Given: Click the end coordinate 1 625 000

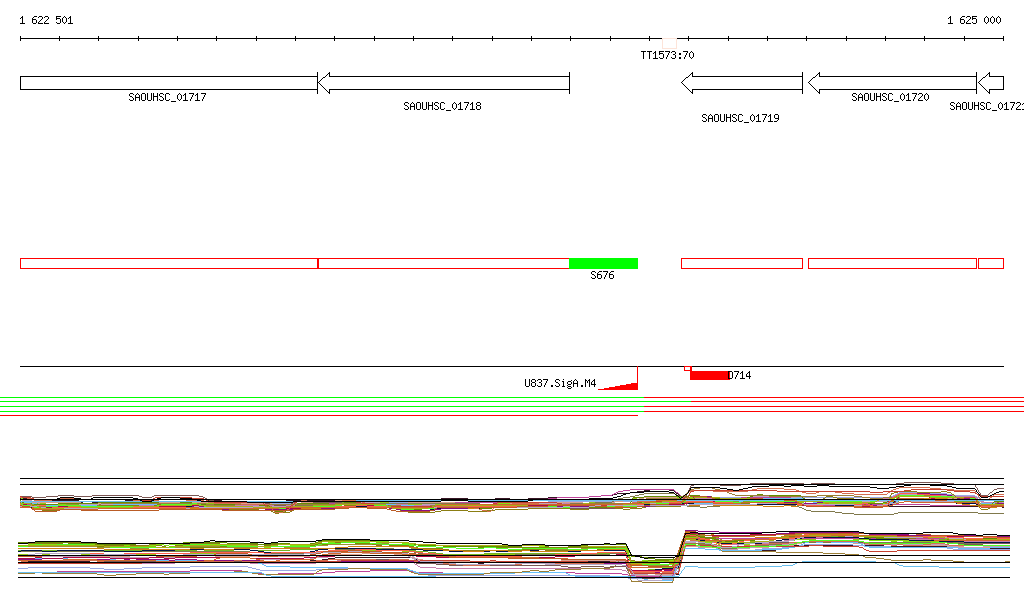Looking at the screenshot, I should 974,20.
